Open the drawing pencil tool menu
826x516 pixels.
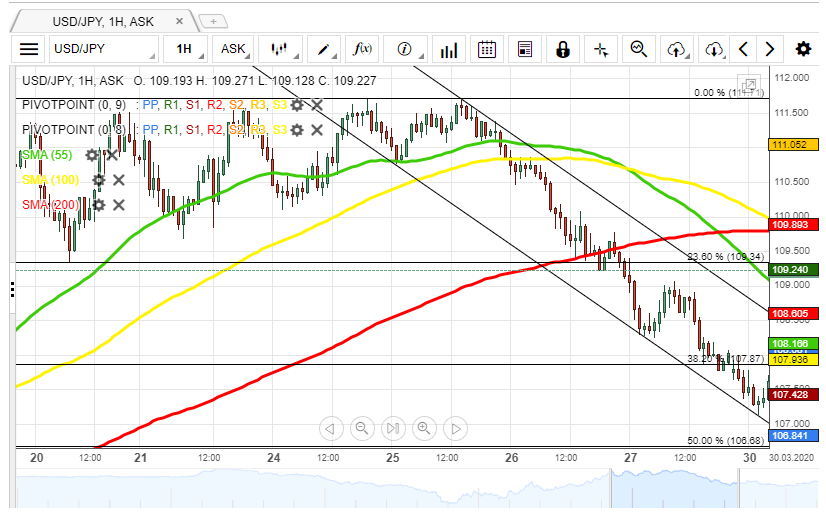tap(324, 49)
